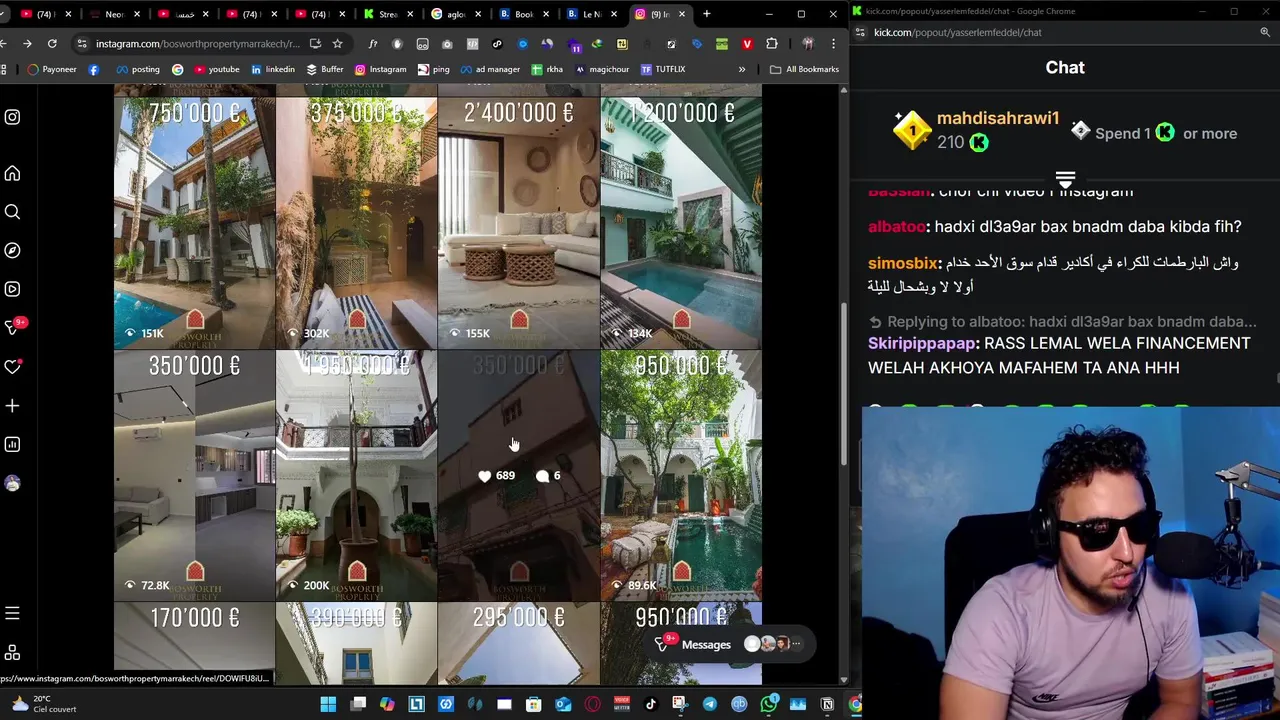This screenshot has width=1280, height=720.
Task: Open the red V extension icon
Action: [x=747, y=44]
